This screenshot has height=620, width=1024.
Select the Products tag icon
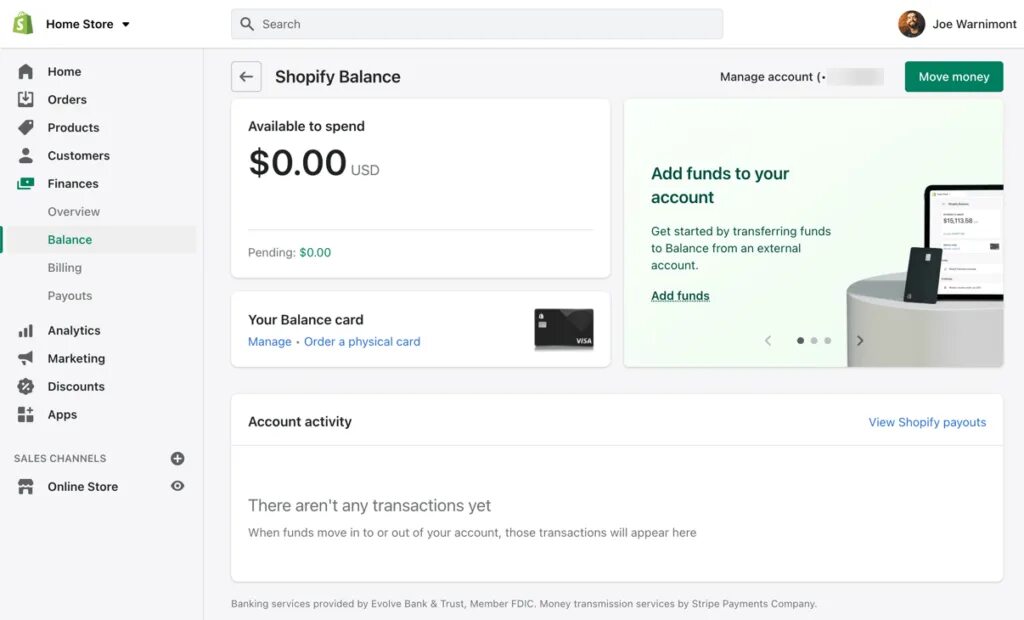[25, 127]
